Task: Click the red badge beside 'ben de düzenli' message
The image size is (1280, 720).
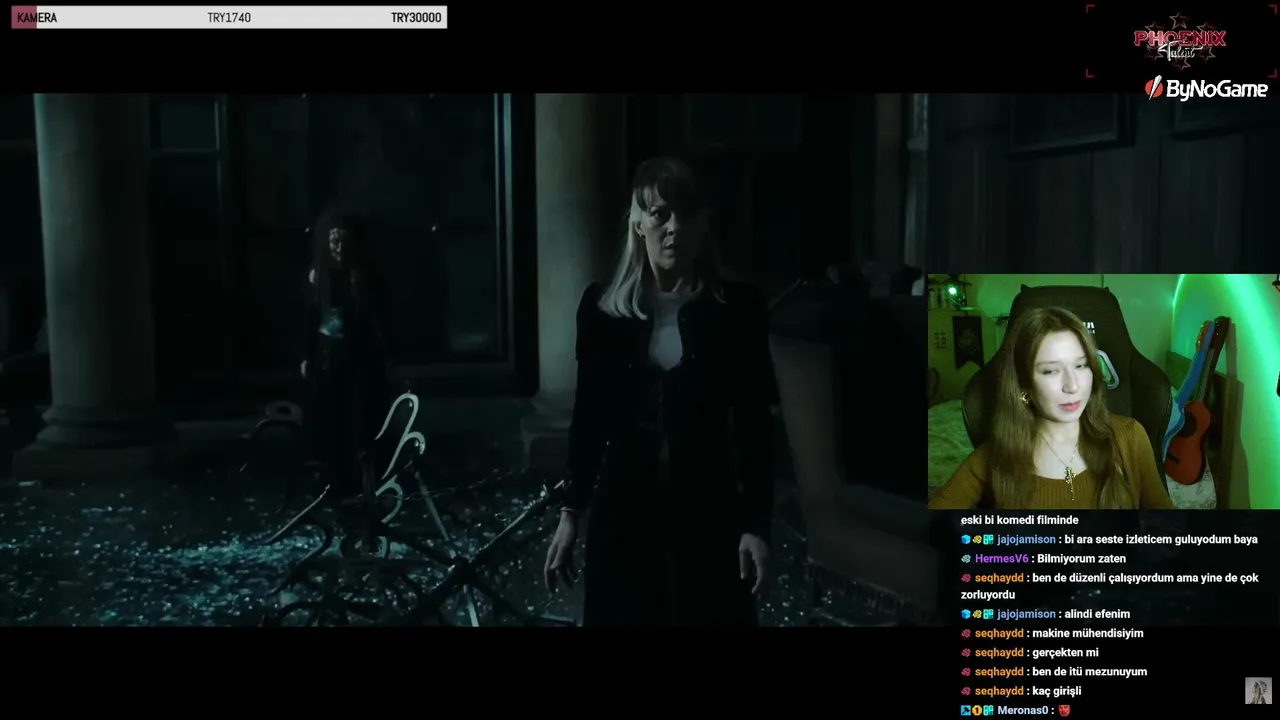Action: [966, 578]
